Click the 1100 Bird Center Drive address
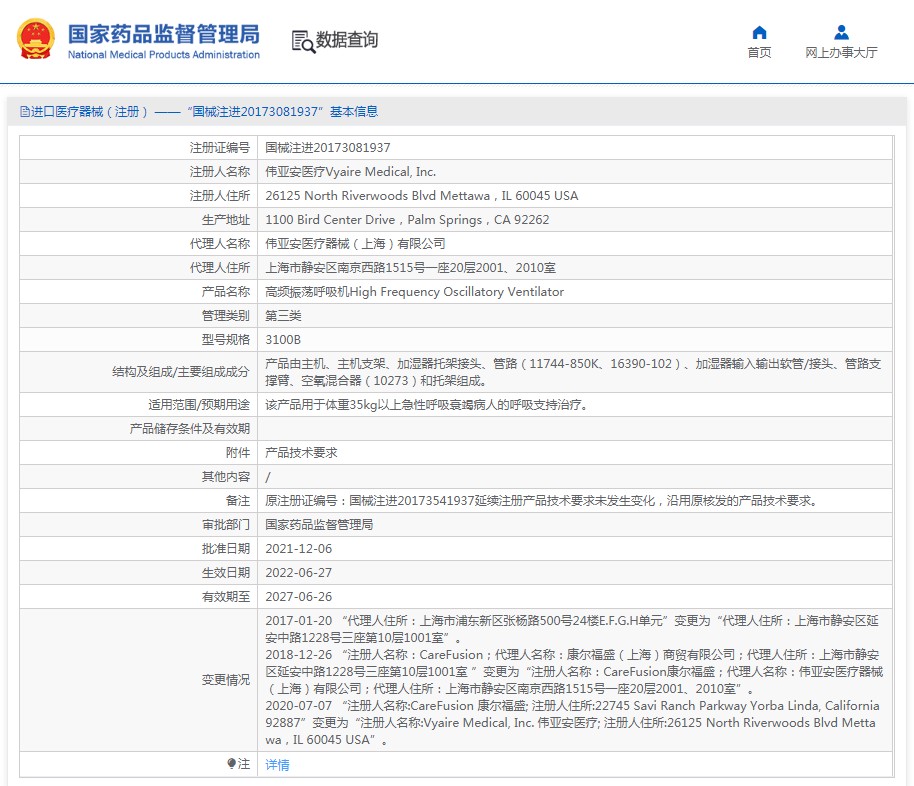This screenshot has width=914, height=786. pyautogui.click(x=407, y=220)
